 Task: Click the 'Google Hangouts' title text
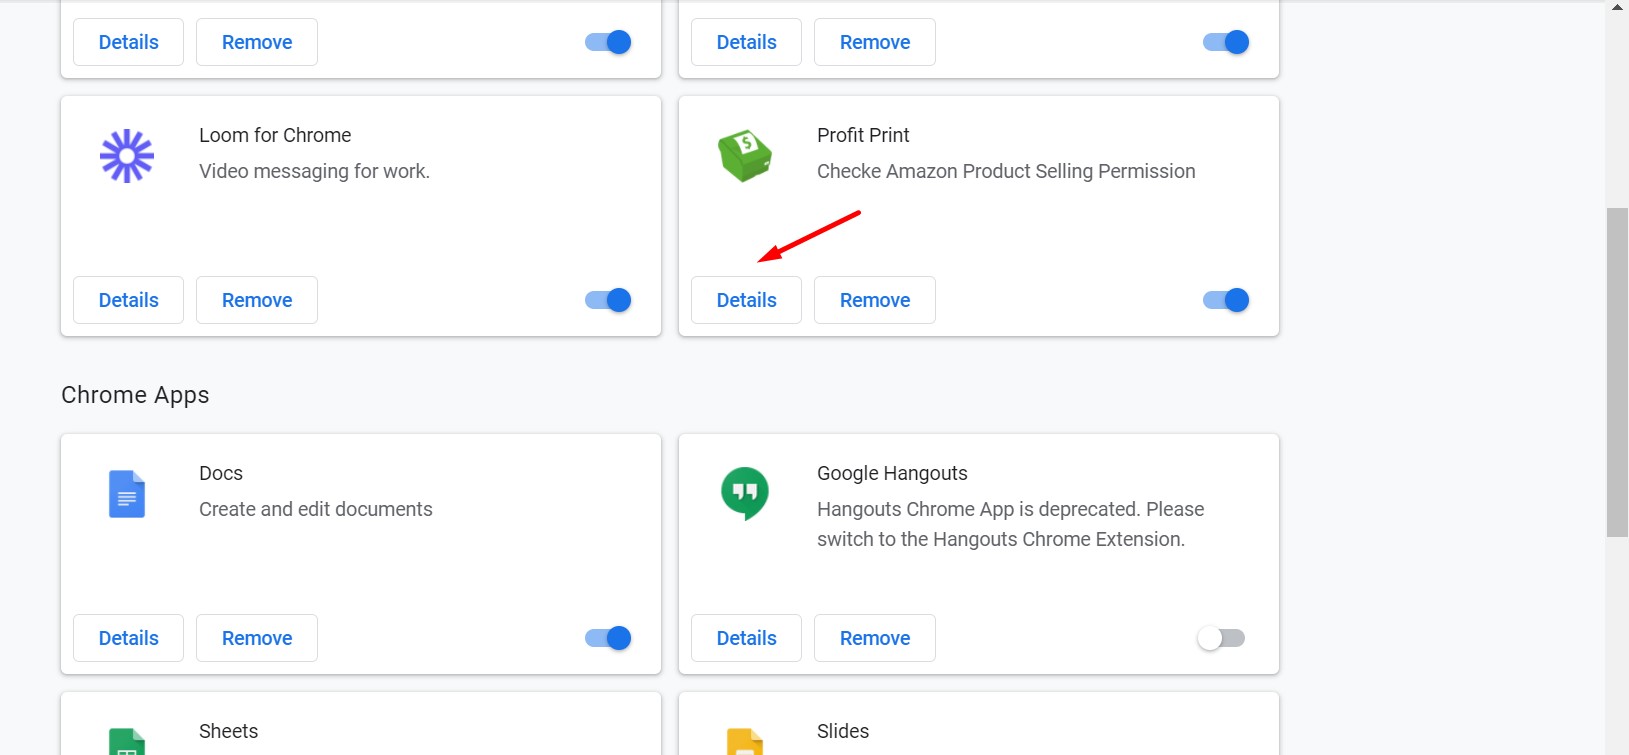tap(892, 473)
